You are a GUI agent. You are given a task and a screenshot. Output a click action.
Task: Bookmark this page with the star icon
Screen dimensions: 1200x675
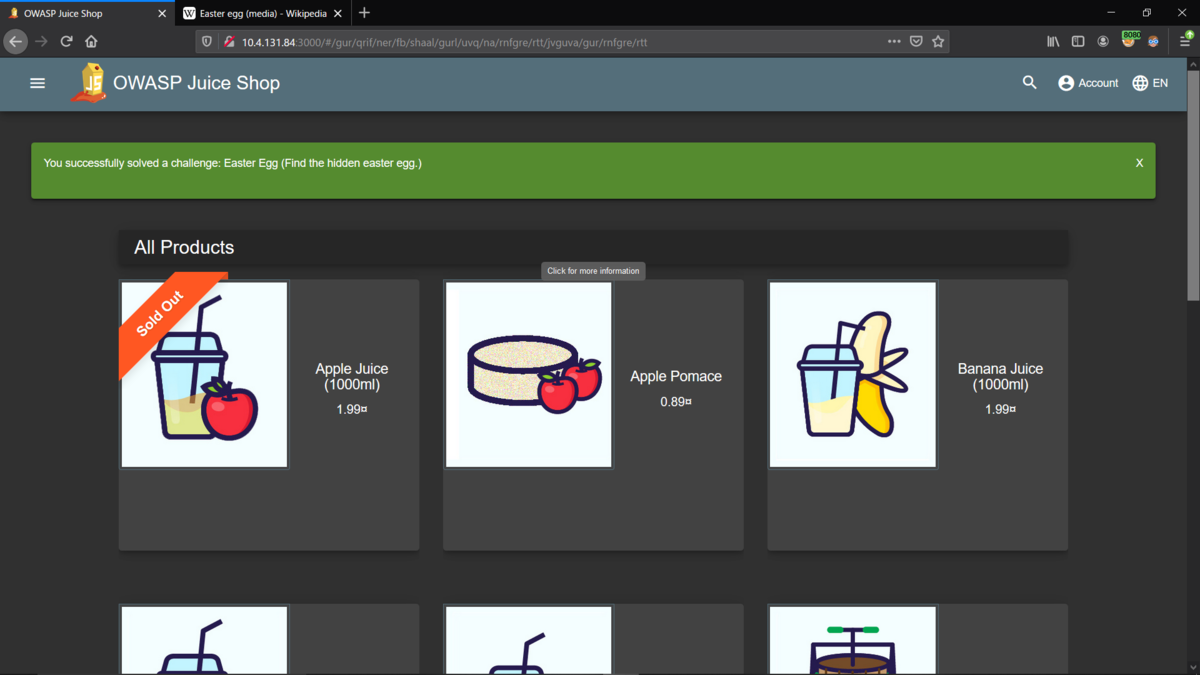[x=938, y=41]
